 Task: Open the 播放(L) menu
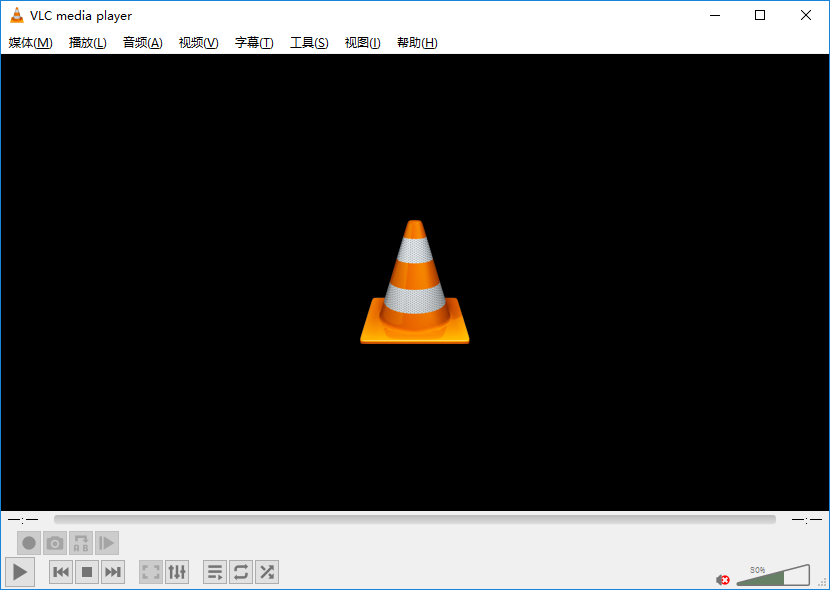point(87,43)
